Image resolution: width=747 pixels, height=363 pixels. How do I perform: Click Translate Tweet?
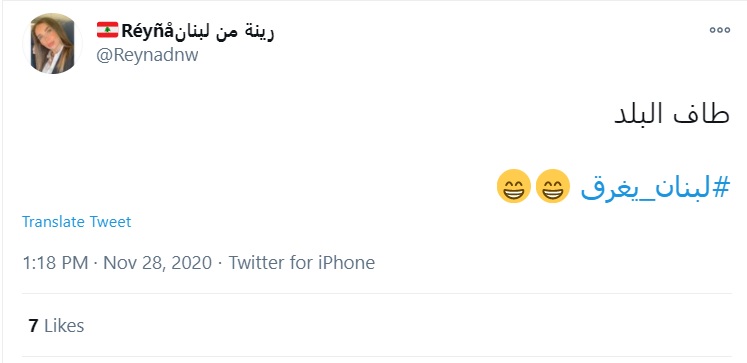76,222
